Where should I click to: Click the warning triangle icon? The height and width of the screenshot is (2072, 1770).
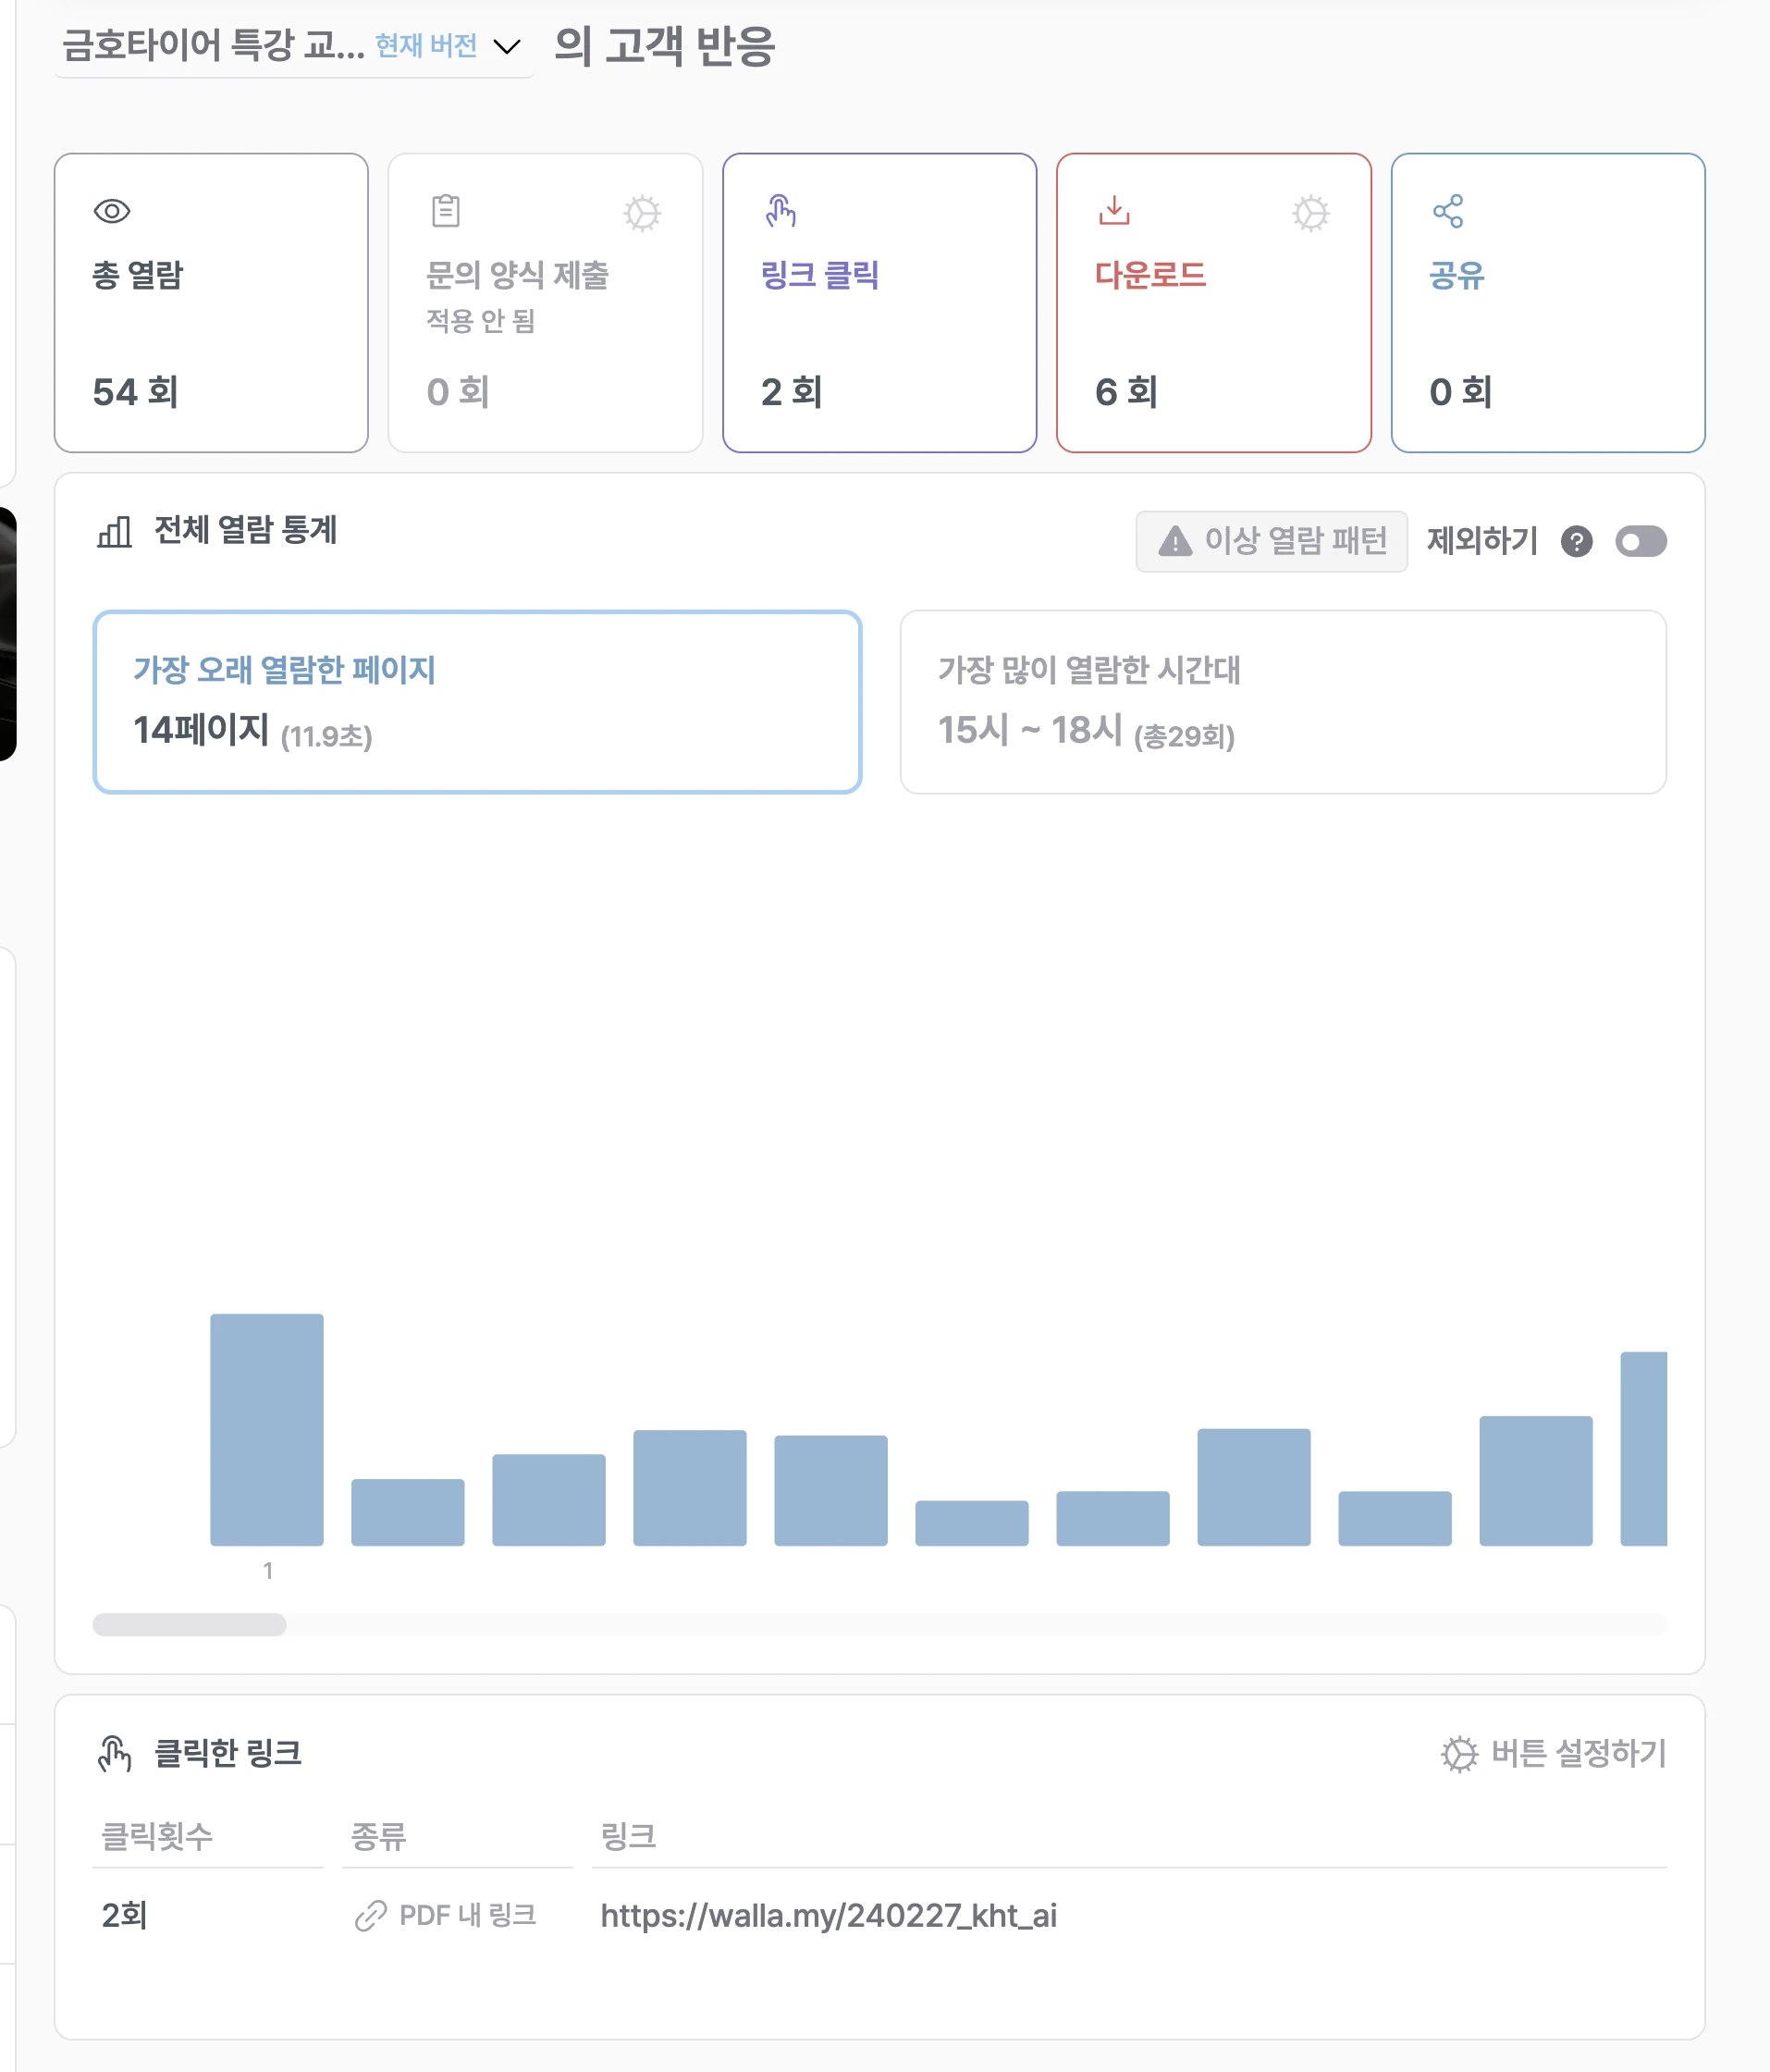click(1175, 541)
